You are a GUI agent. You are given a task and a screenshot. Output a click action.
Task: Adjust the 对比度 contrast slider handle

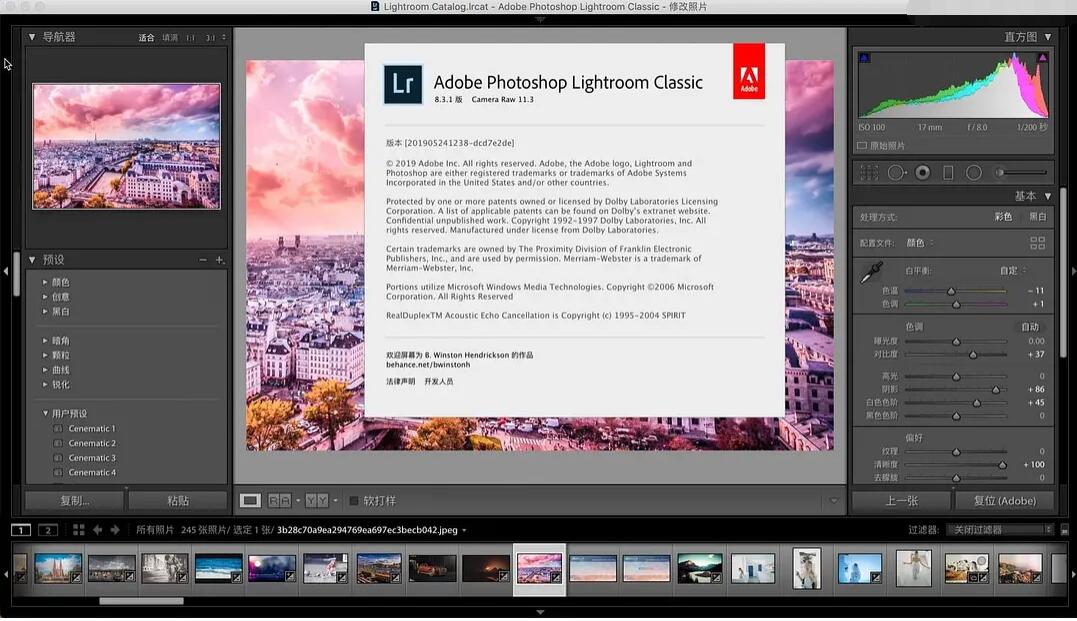(x=973, y=355)
